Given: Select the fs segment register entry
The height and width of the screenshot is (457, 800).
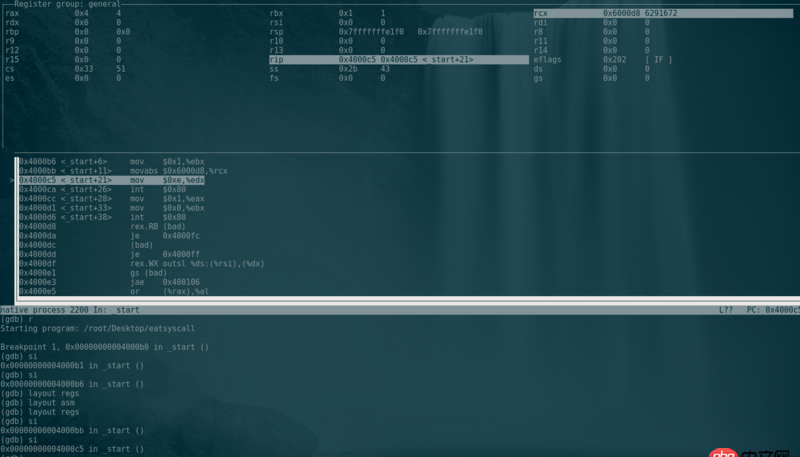Looking at the screenshot, I should (x=328, y=78).
